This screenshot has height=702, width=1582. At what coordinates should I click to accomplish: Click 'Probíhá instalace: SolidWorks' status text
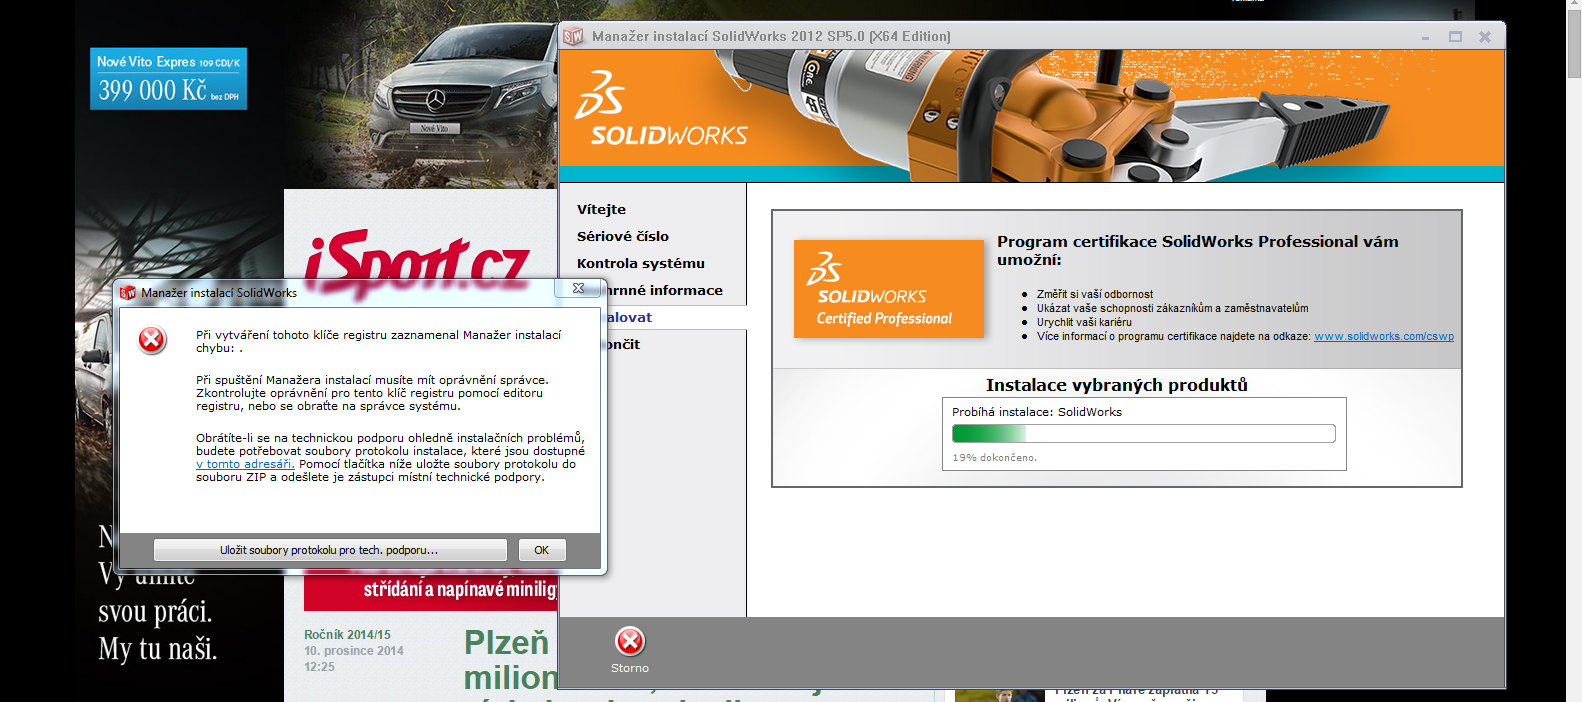(x=1037, y=412)
